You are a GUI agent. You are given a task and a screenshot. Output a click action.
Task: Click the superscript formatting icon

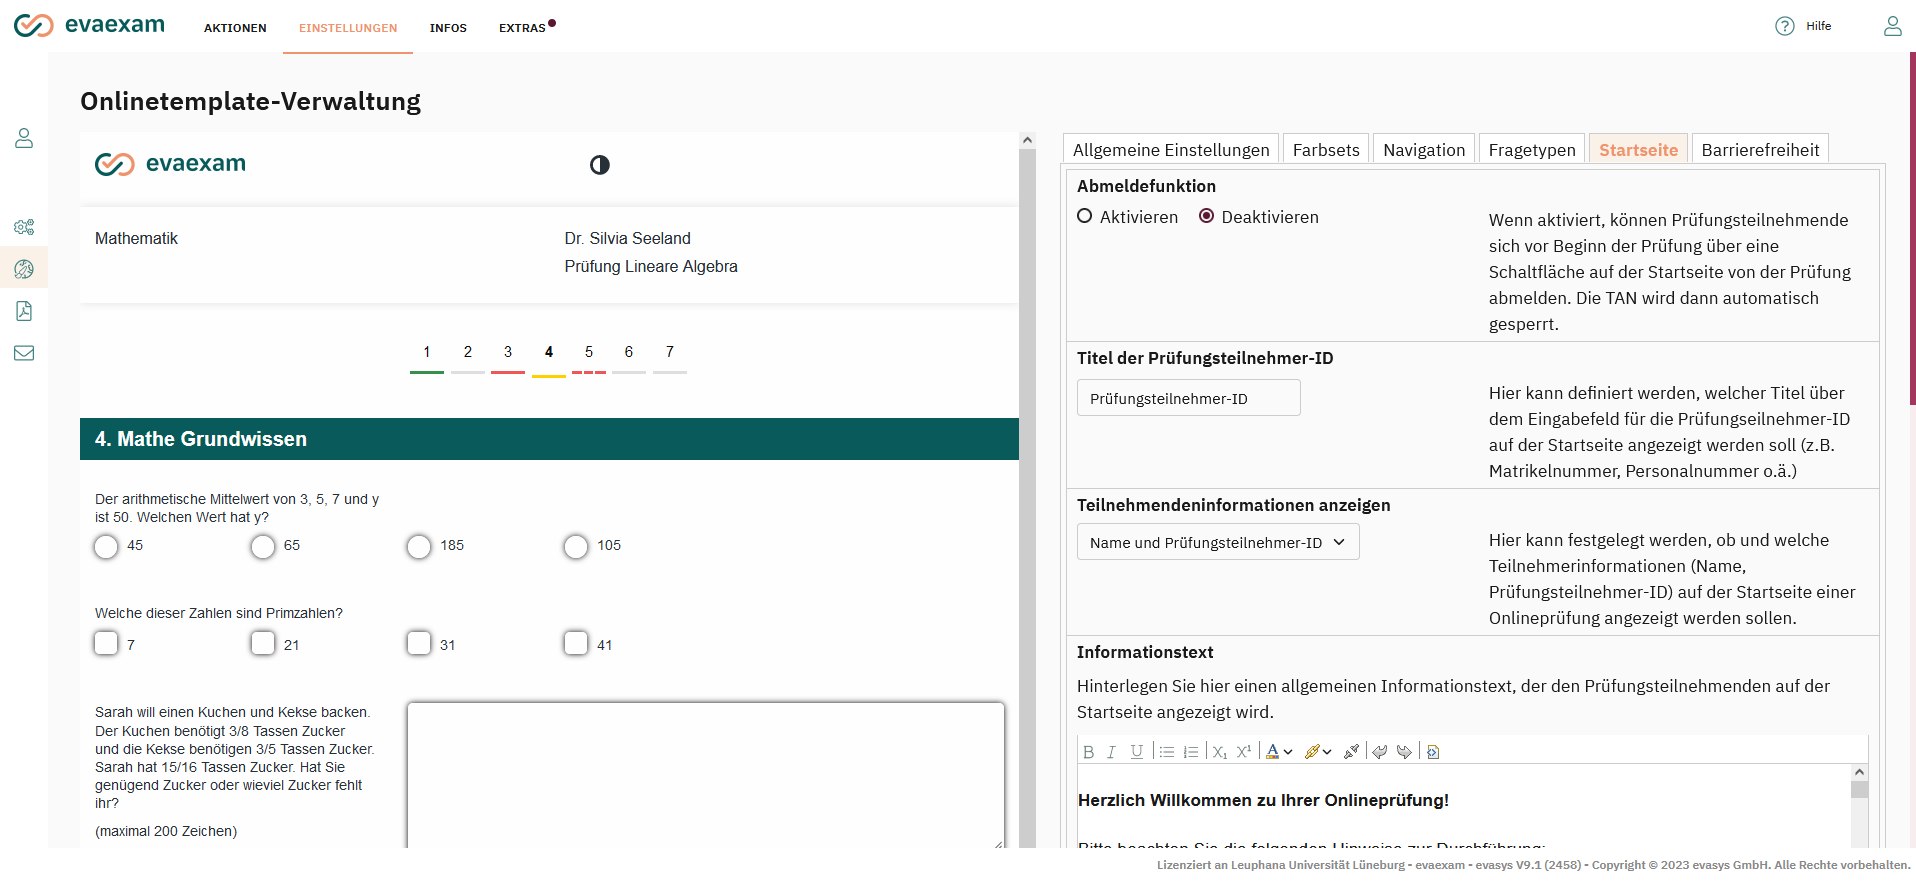click(x=1243, y=752)
